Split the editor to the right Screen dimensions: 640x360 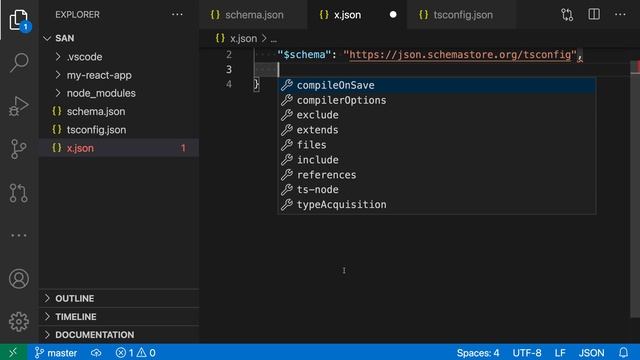(x=594, y=15)
